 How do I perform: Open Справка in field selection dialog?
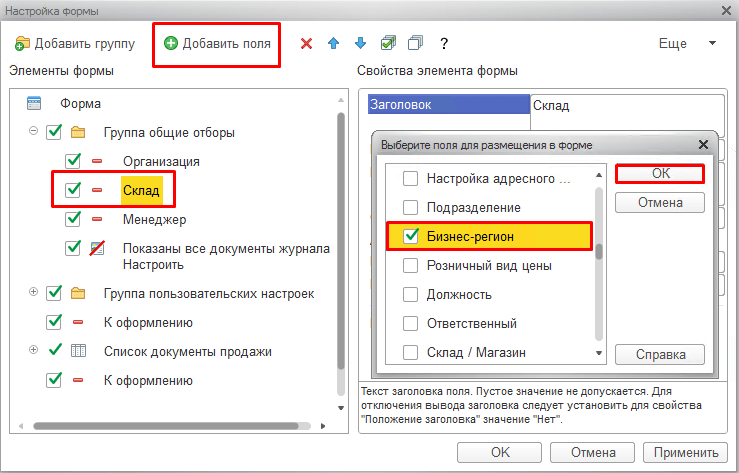click(660, 354)
